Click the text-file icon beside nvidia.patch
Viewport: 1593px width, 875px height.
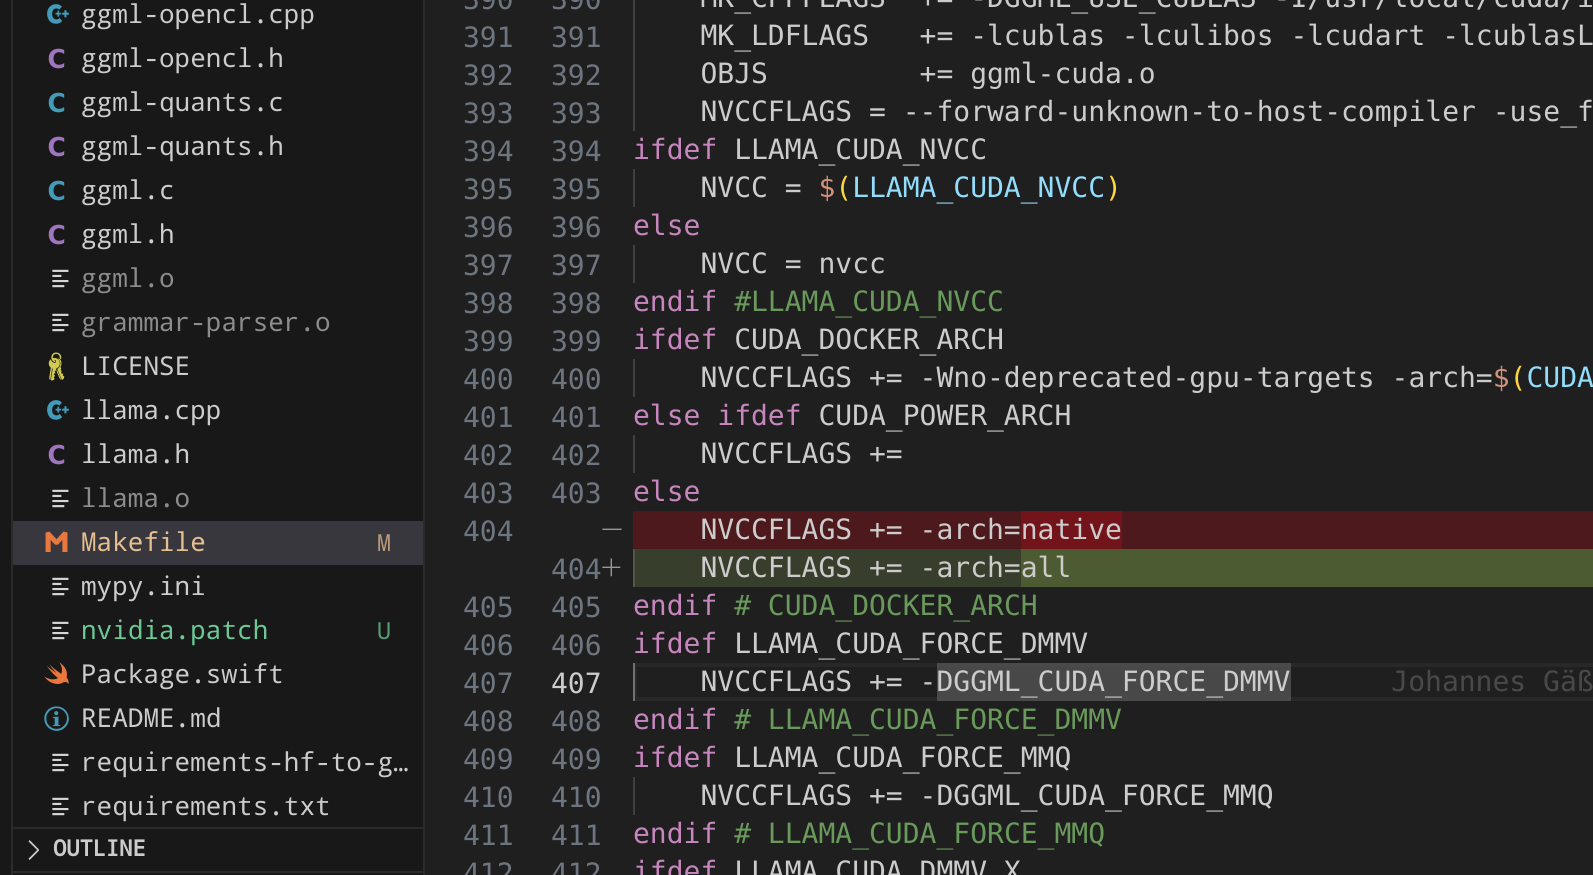[60, 631]
